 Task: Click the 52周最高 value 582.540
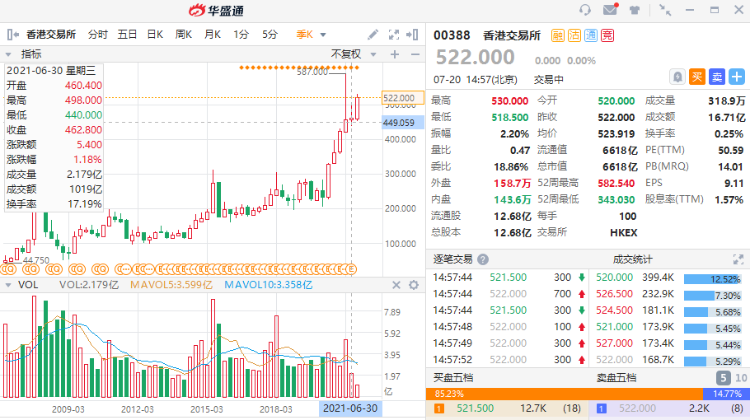(x=616, y=183)
